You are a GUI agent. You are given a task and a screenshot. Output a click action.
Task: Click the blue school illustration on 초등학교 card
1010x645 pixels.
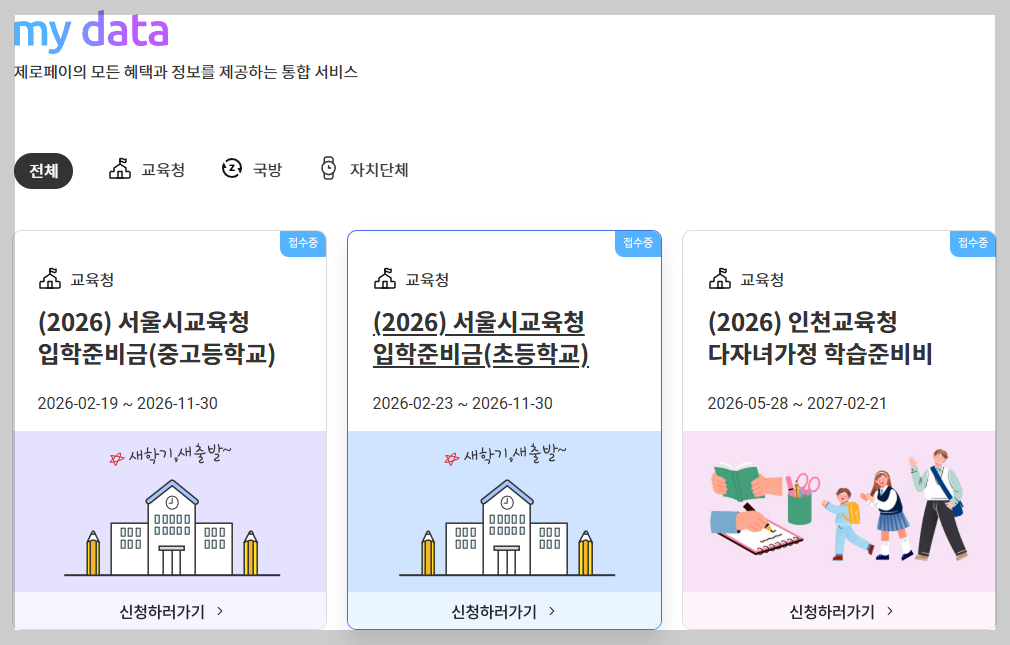point(504,512)
